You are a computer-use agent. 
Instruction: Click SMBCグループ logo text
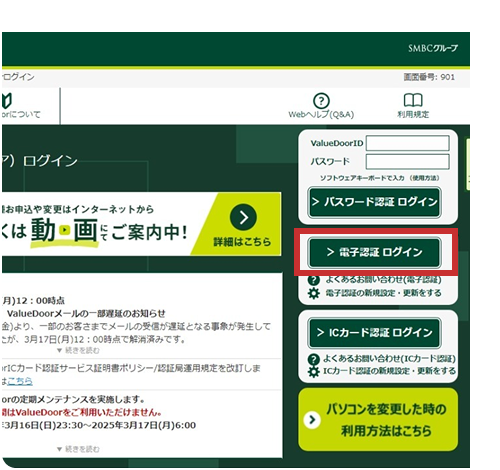(x=433, y=49)
